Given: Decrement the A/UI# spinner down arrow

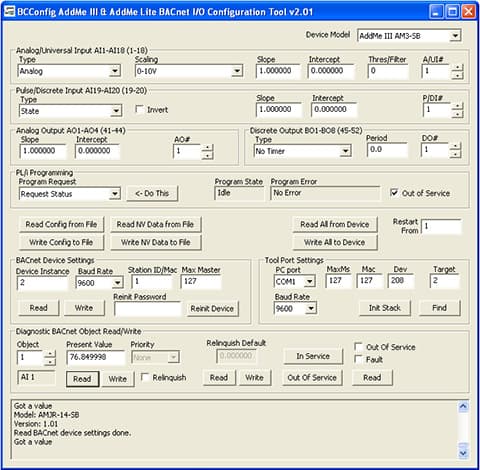Looking at the screenshot, I should [x=458, y=75].
